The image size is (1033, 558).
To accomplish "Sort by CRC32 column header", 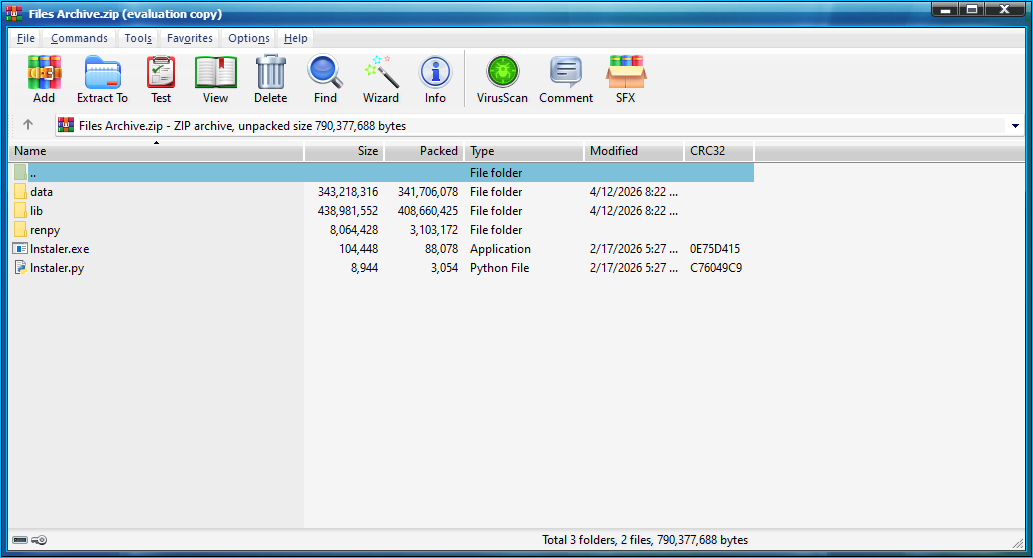I will point(719,151).
